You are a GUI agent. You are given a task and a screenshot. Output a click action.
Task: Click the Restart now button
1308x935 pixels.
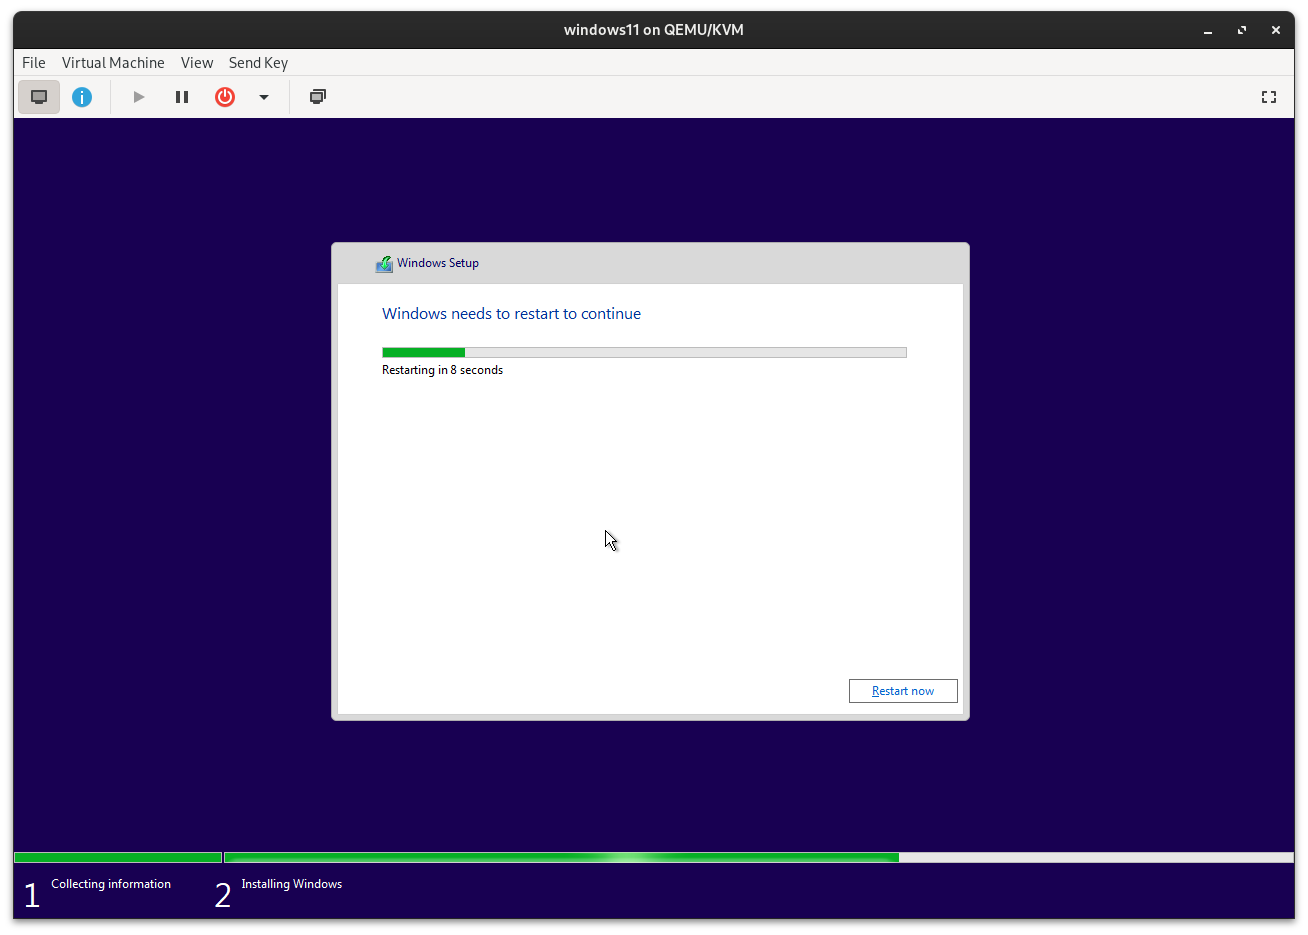(903, 691)
